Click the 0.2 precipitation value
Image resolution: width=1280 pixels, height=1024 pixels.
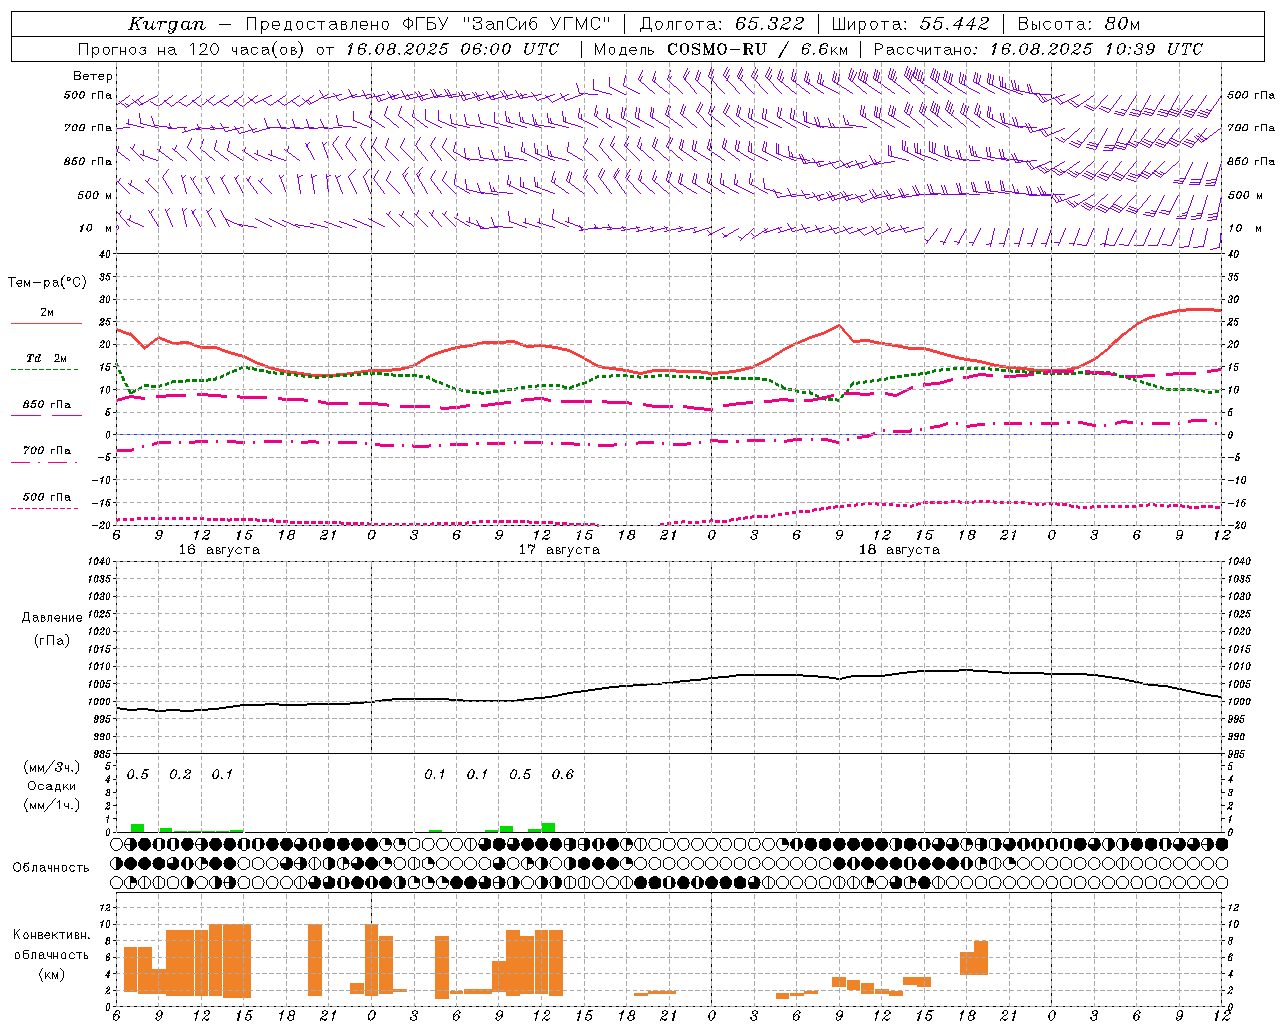pyautogui.click(x=180, y=775)
